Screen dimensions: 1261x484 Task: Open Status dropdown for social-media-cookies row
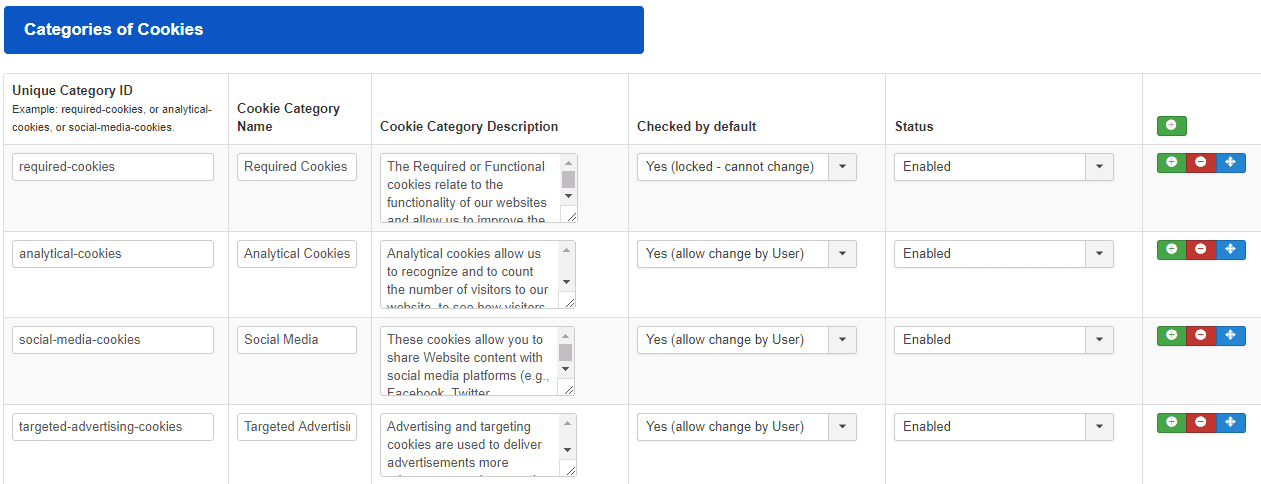pyautogui.click(x=1003, y=340)
